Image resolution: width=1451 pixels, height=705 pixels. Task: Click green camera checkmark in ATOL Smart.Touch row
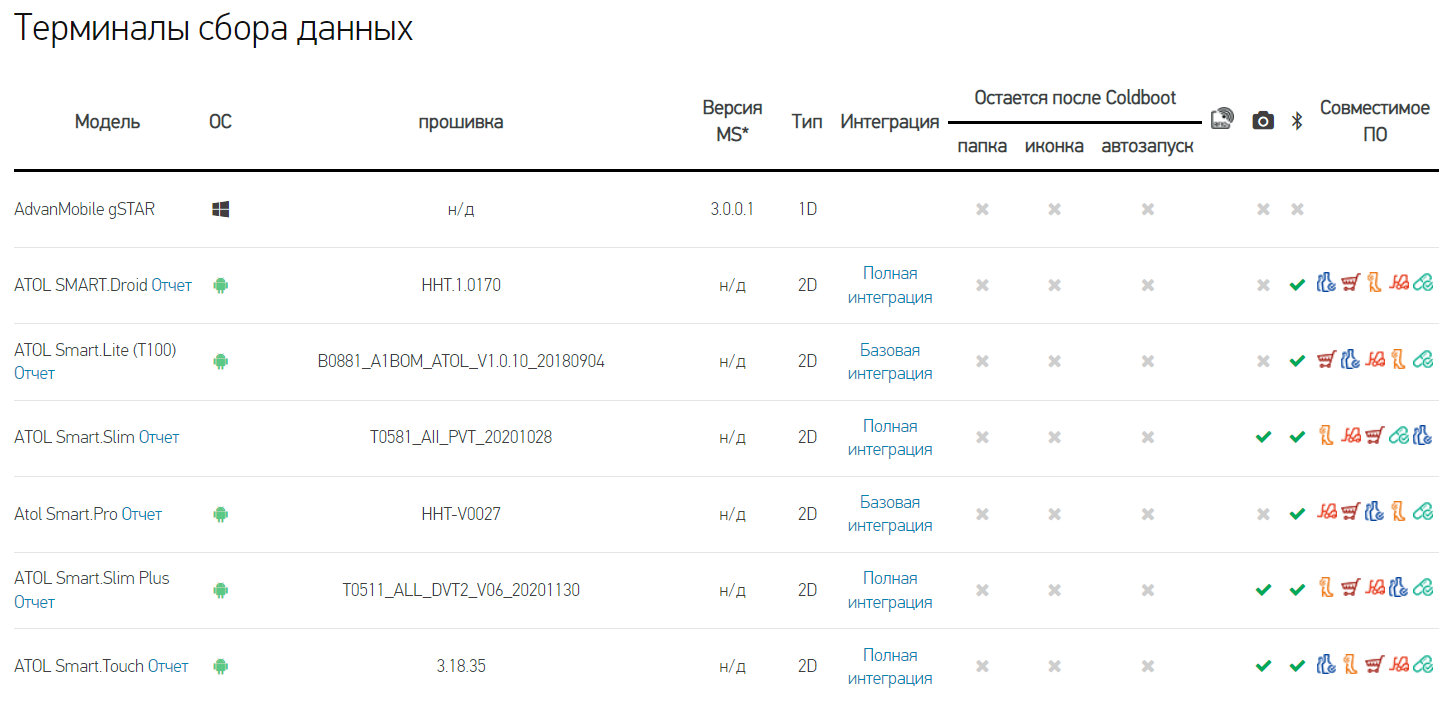click(1263, 666)
